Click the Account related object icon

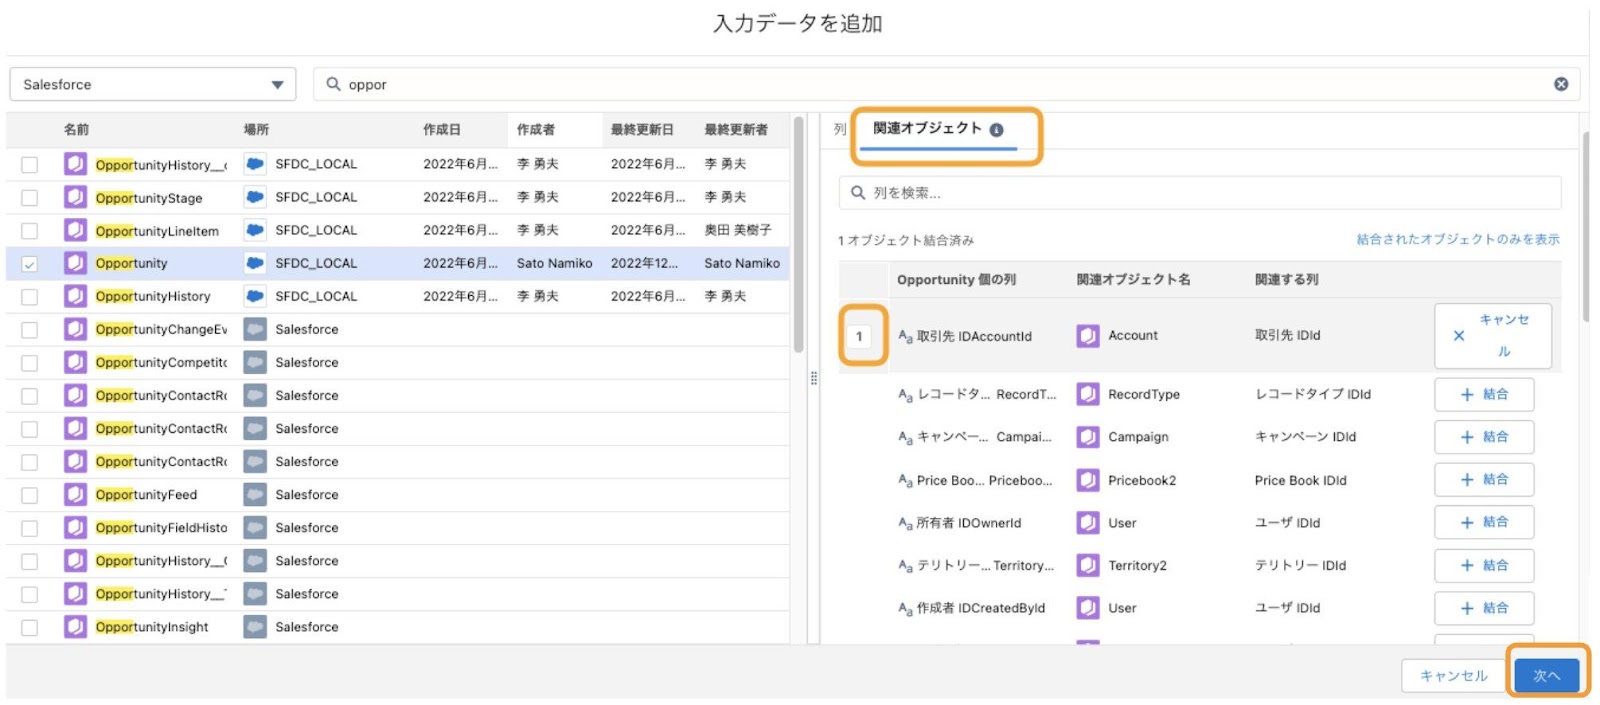point(1088,336)
